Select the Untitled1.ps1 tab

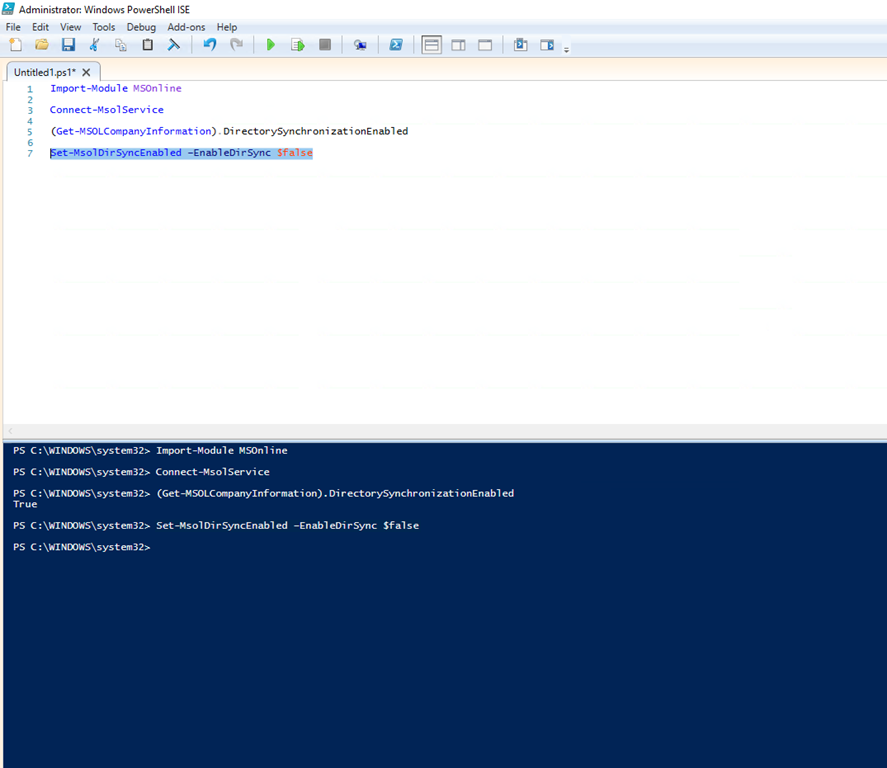pos(44,72)
